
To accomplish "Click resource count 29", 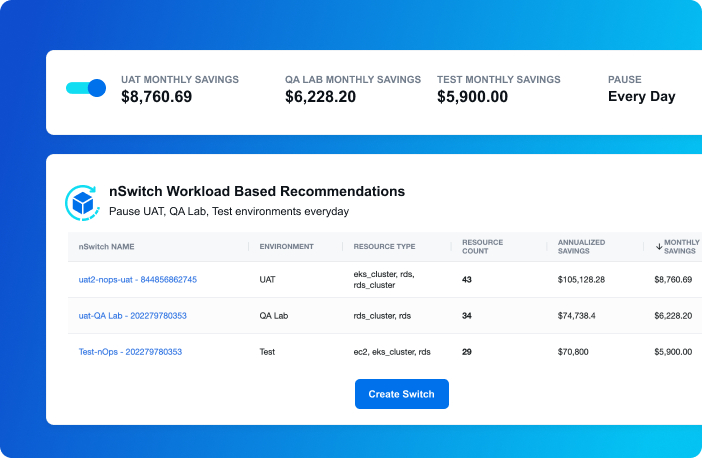I will point(467,352).
